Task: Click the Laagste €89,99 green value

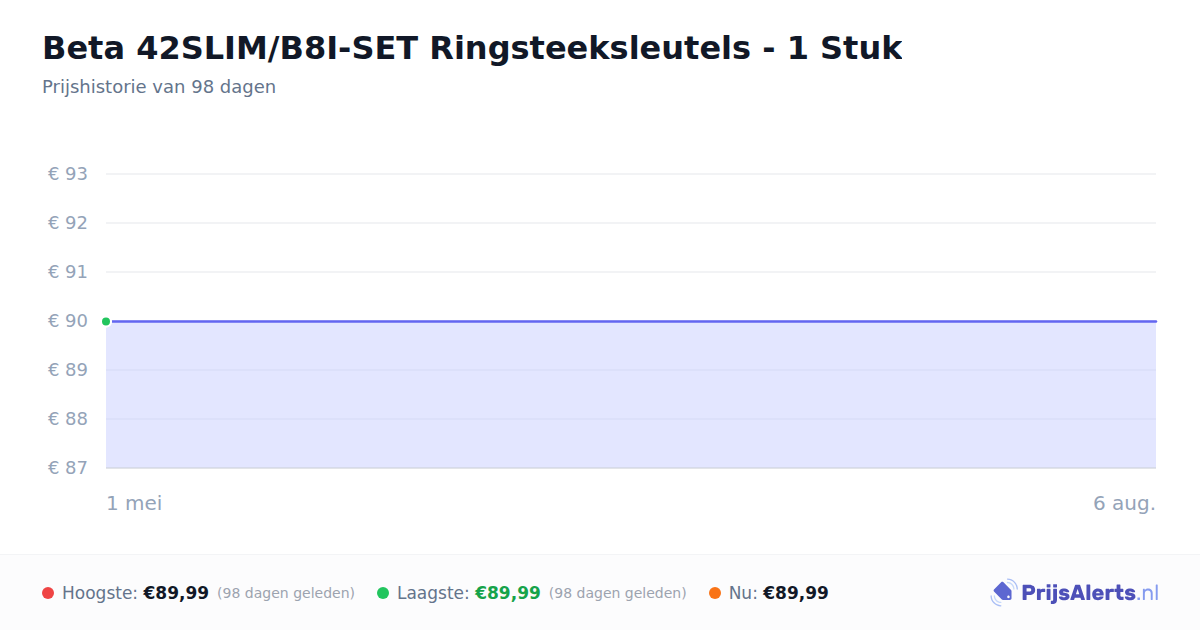Action: [507, 593]
